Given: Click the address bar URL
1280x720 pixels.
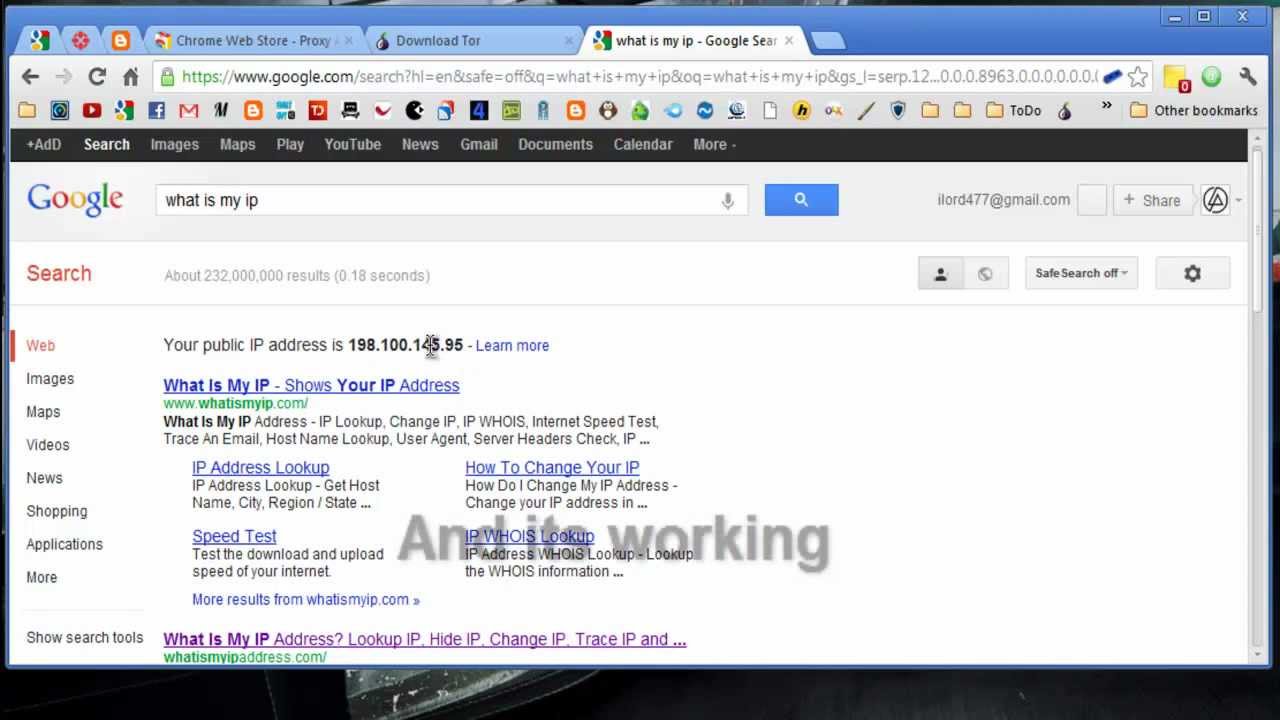Looking at the screenshot, I should pos(639,77).
